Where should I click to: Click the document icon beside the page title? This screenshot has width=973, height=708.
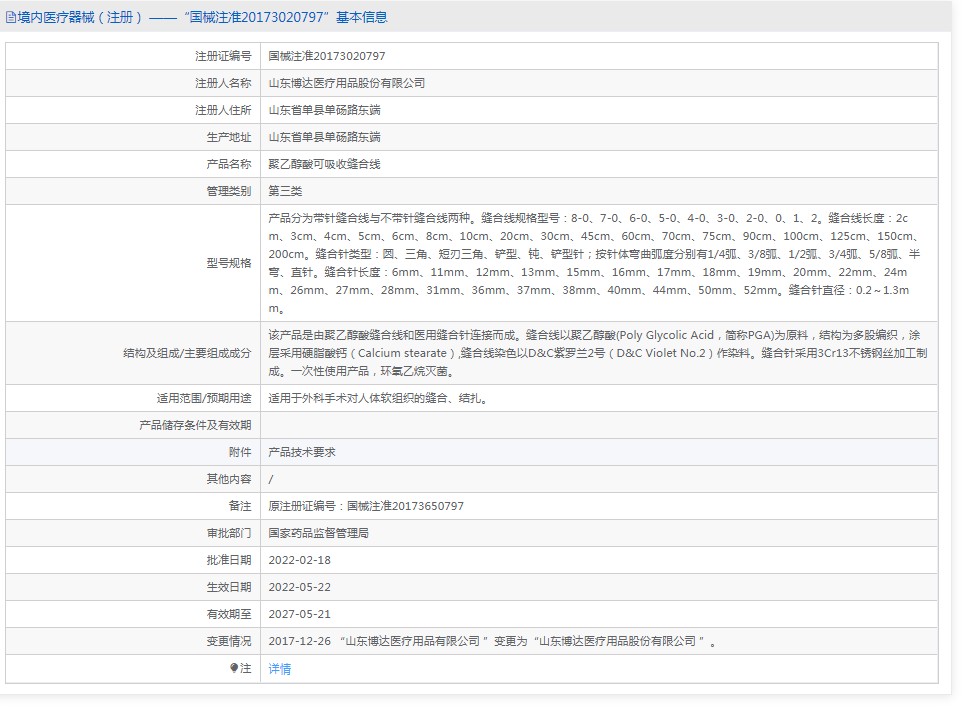coord(11,17)
